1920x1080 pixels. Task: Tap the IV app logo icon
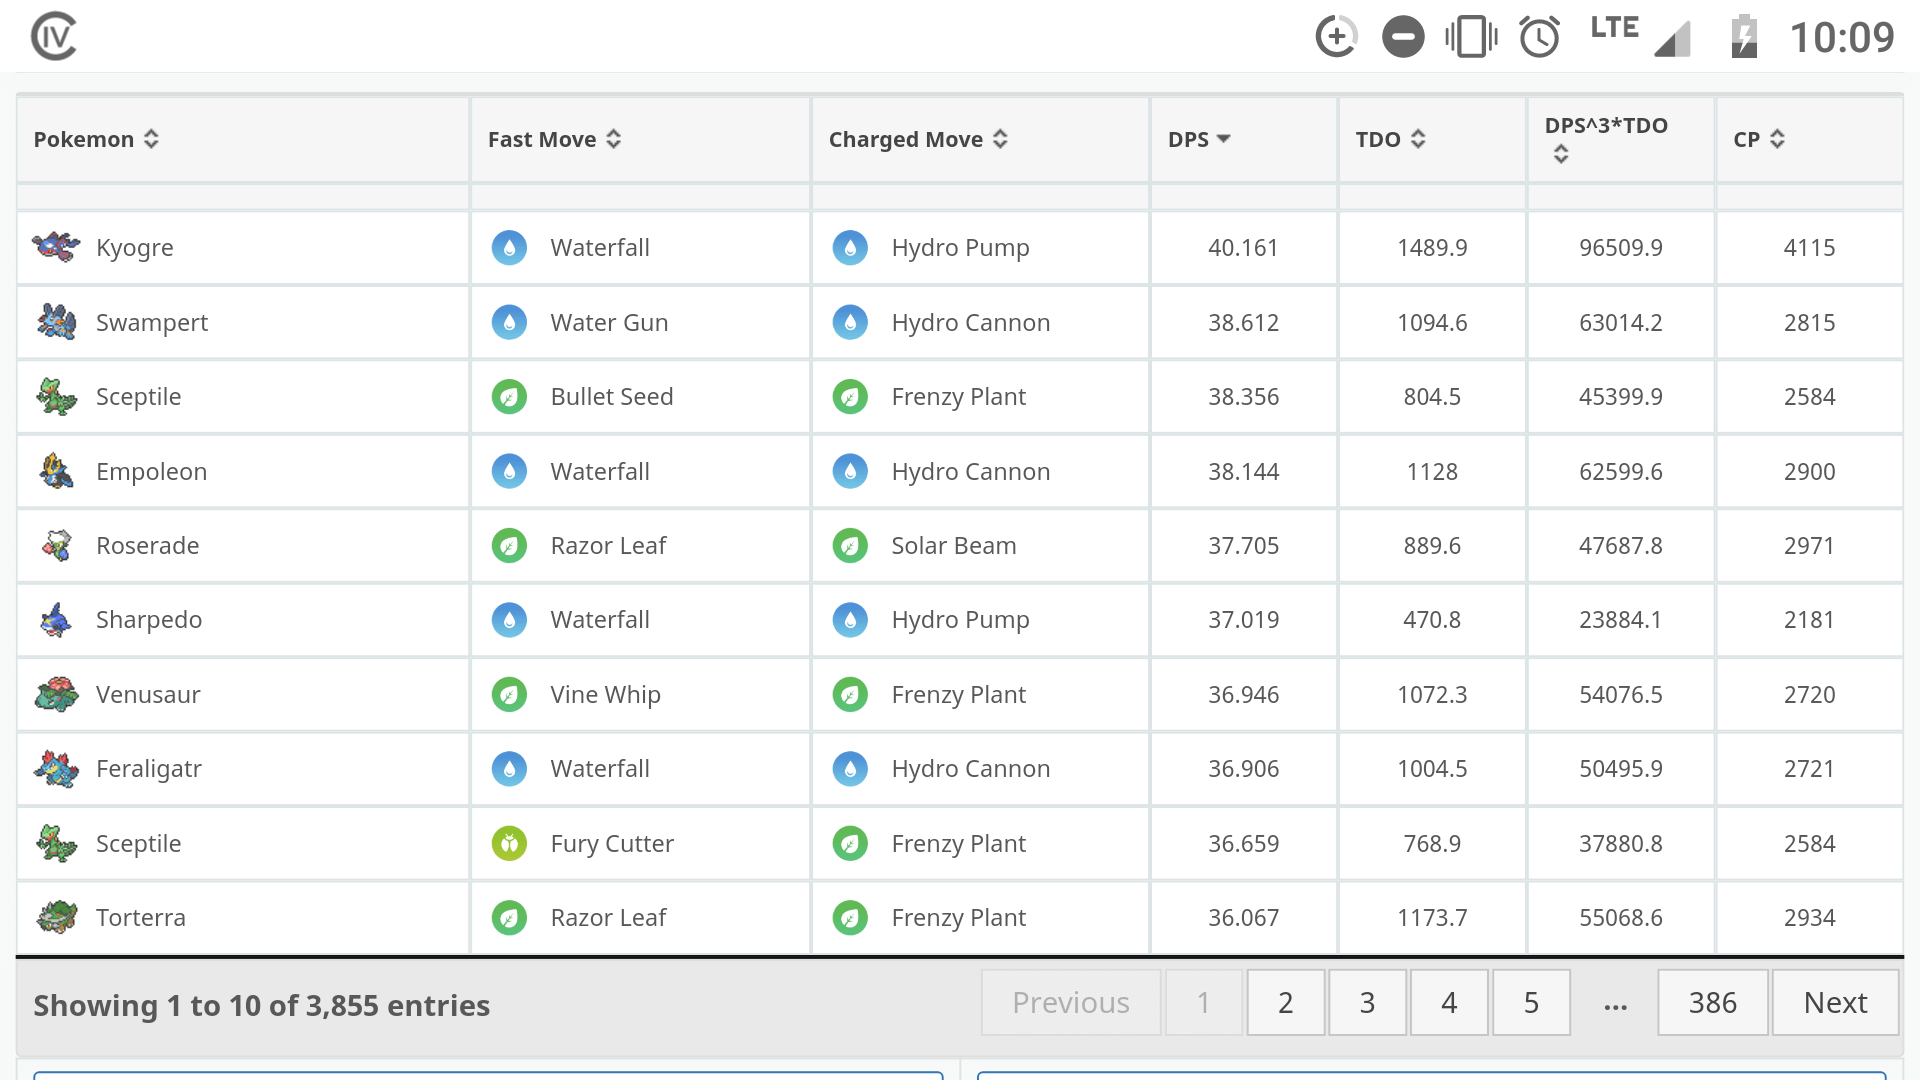click(53, 37)
